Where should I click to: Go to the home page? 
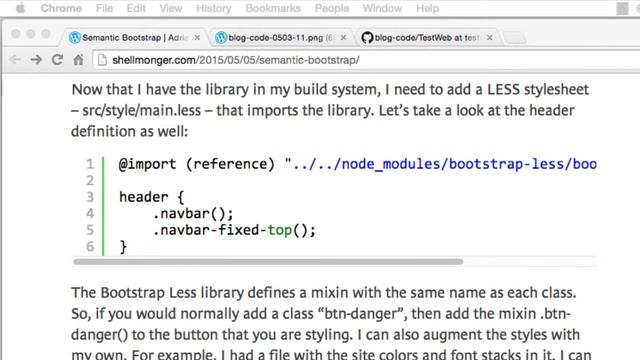pyautogui.click(x=78, y=60)
